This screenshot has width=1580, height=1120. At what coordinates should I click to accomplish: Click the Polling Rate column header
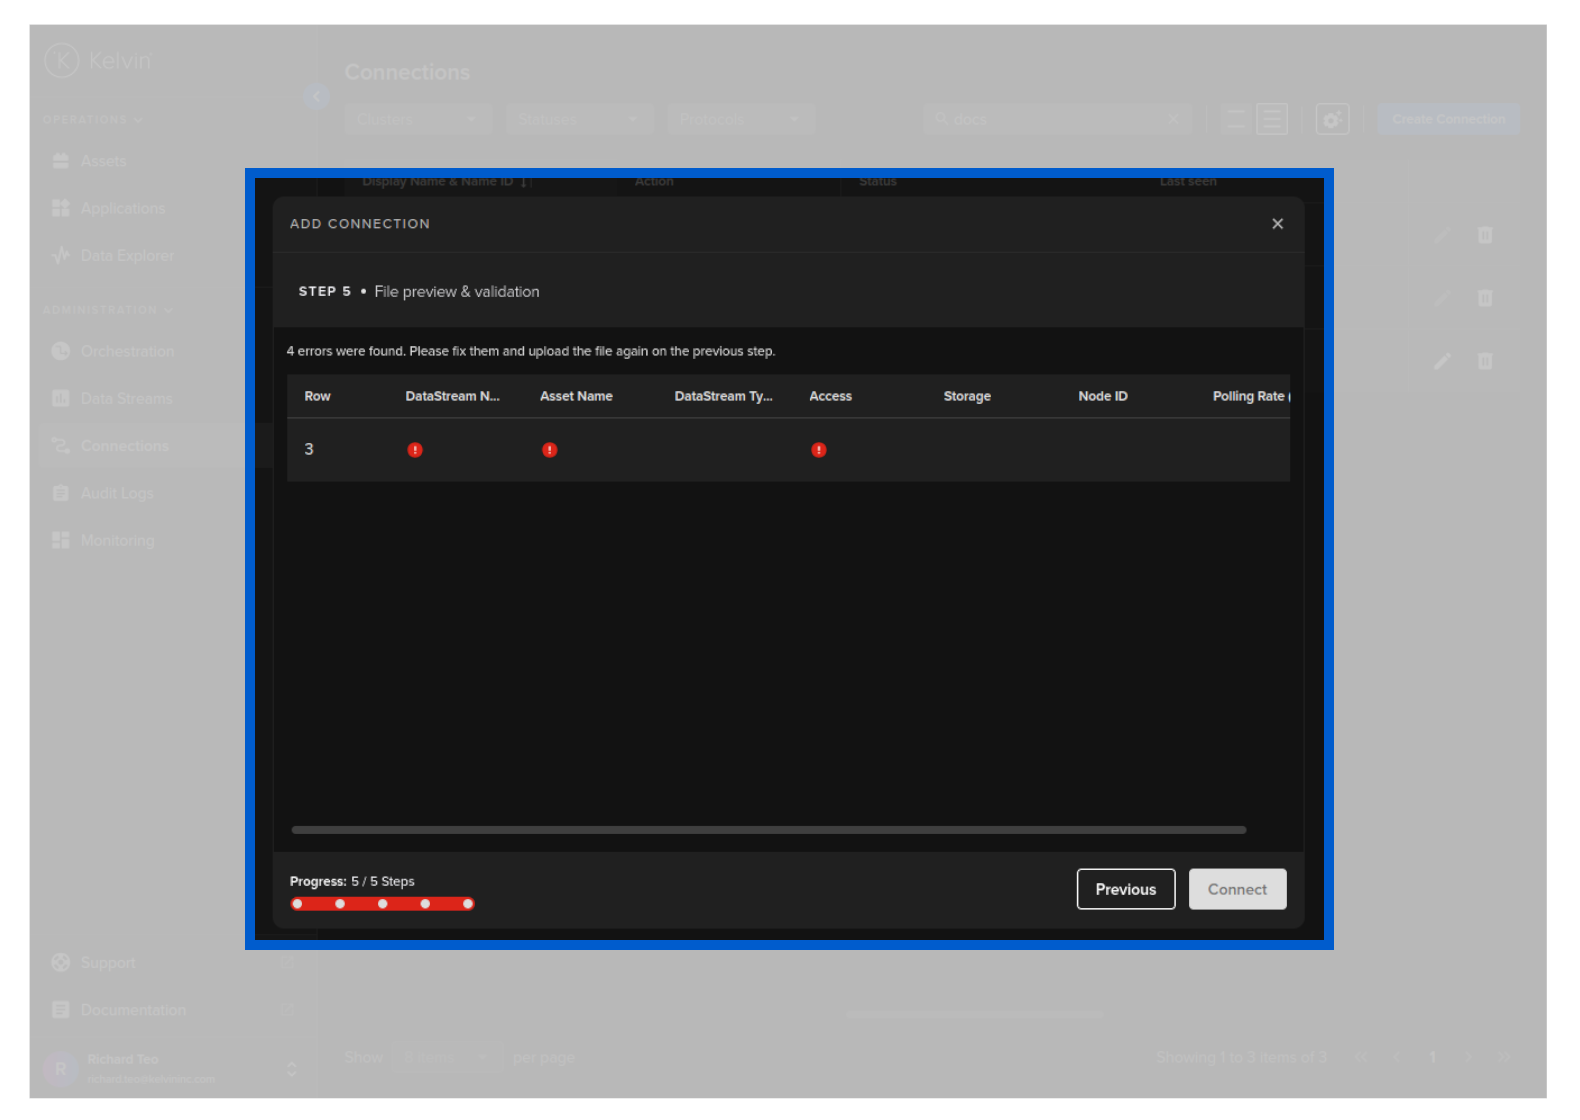(1249, 396)
